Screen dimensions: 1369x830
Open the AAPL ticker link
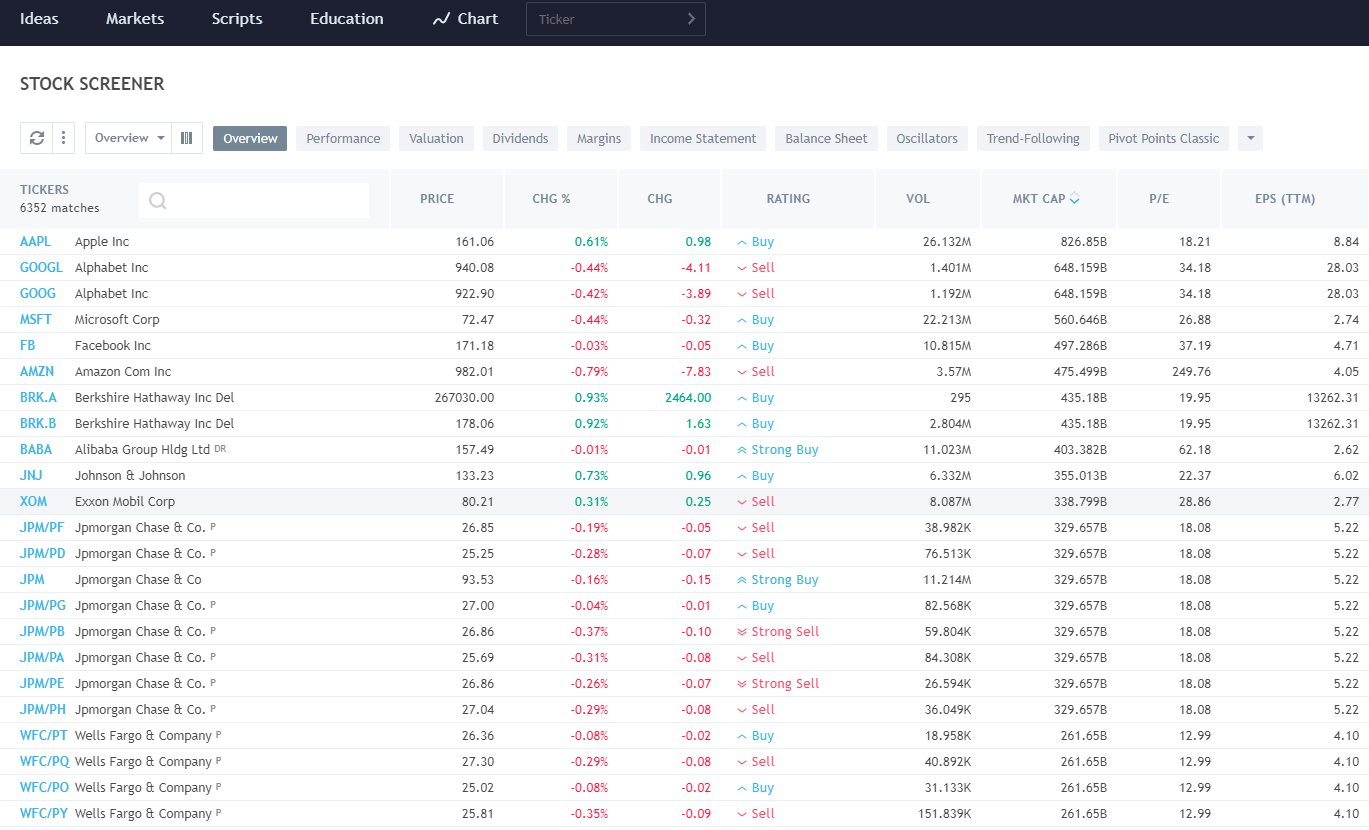35,242
